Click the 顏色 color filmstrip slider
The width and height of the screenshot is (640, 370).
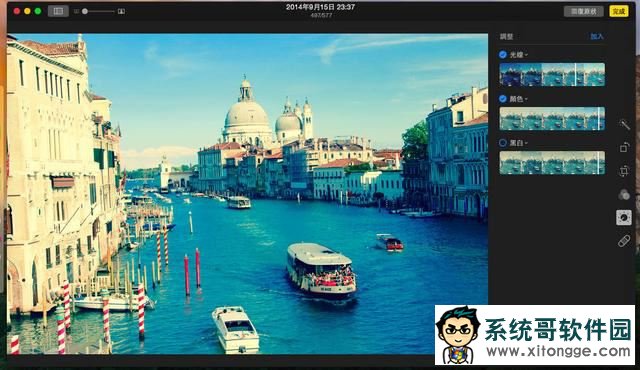point(552,118)
